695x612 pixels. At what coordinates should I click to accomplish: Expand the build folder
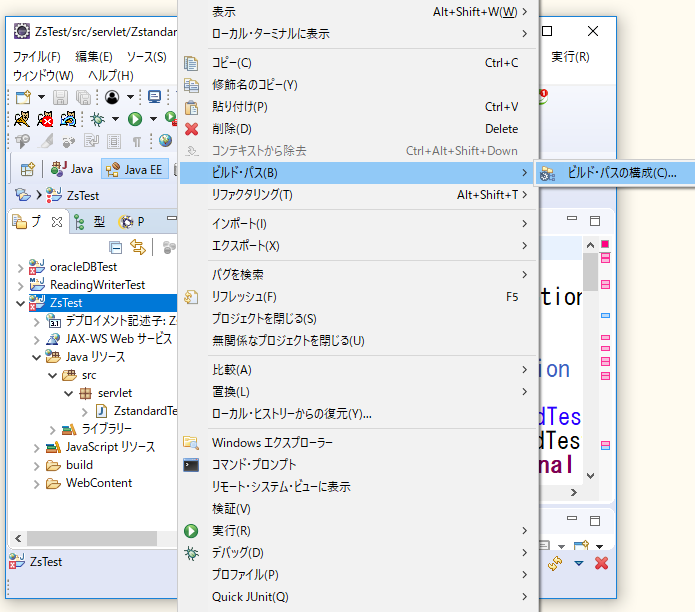coord(36,466)
